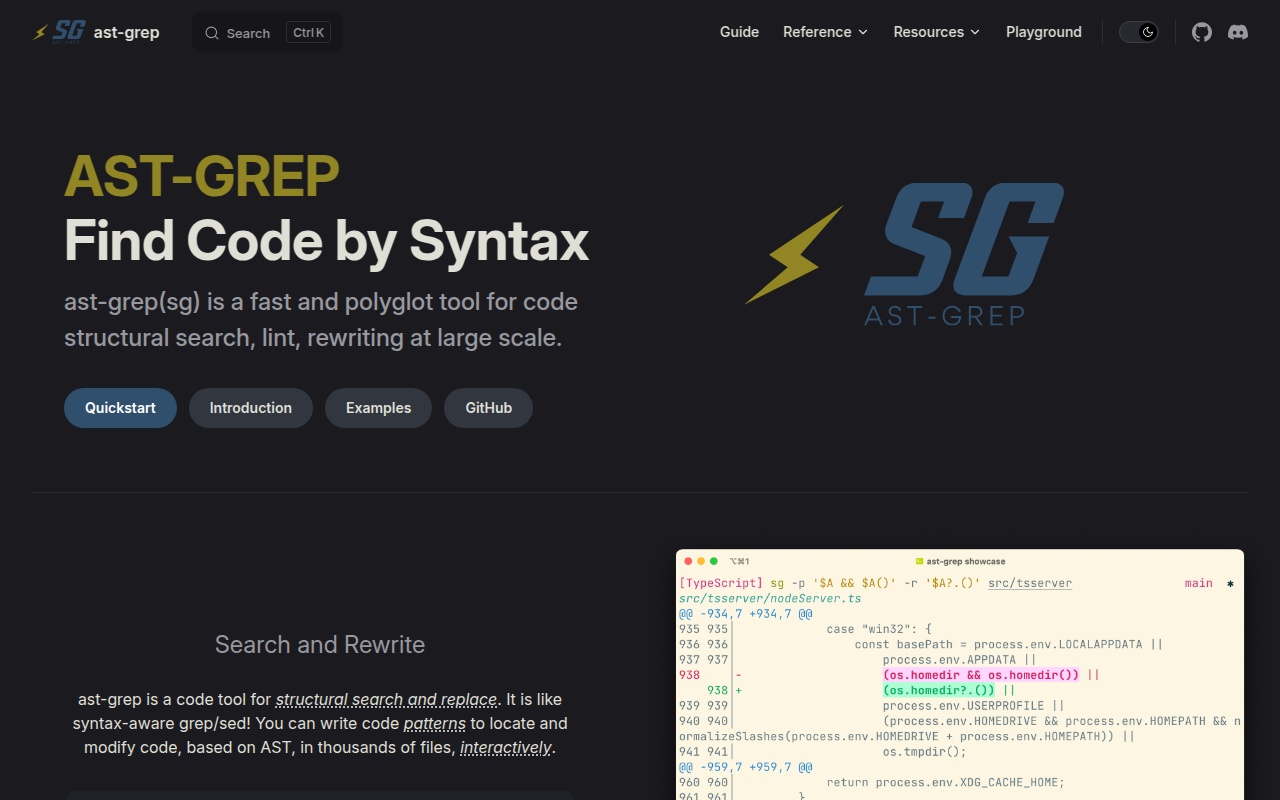Follow the 'structural search and replace' link
Screen dimensions: 1280x800
(x=386, y=699)
